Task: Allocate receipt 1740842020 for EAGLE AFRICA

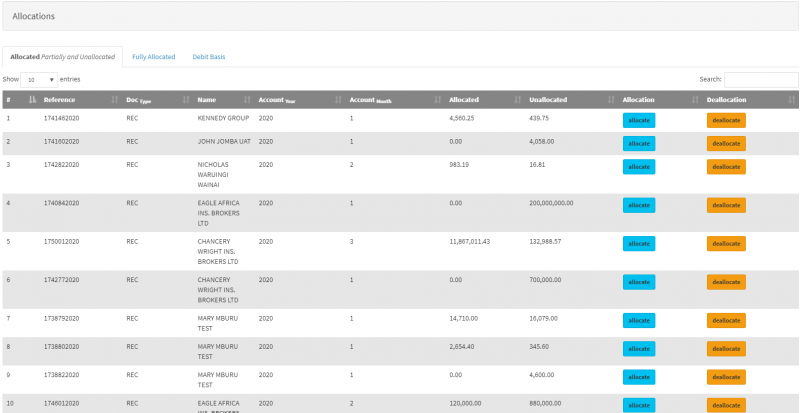Action: click(639, 205)
